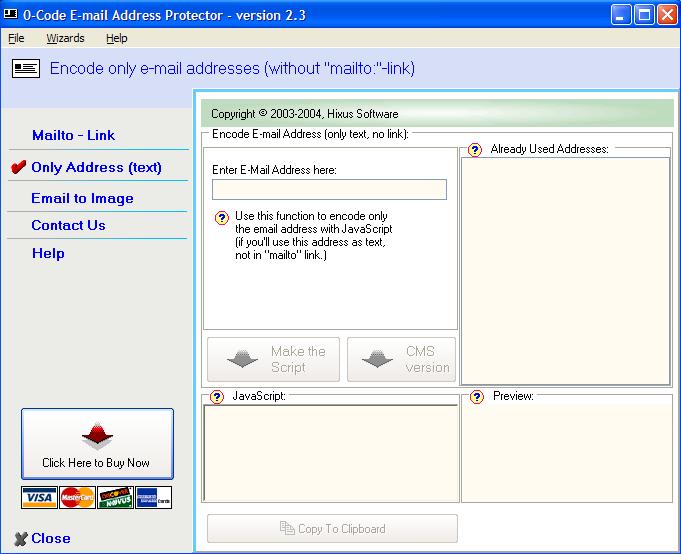Click the Already Used Addresses list box
681x554 pixels.
[x=565, y=271]
